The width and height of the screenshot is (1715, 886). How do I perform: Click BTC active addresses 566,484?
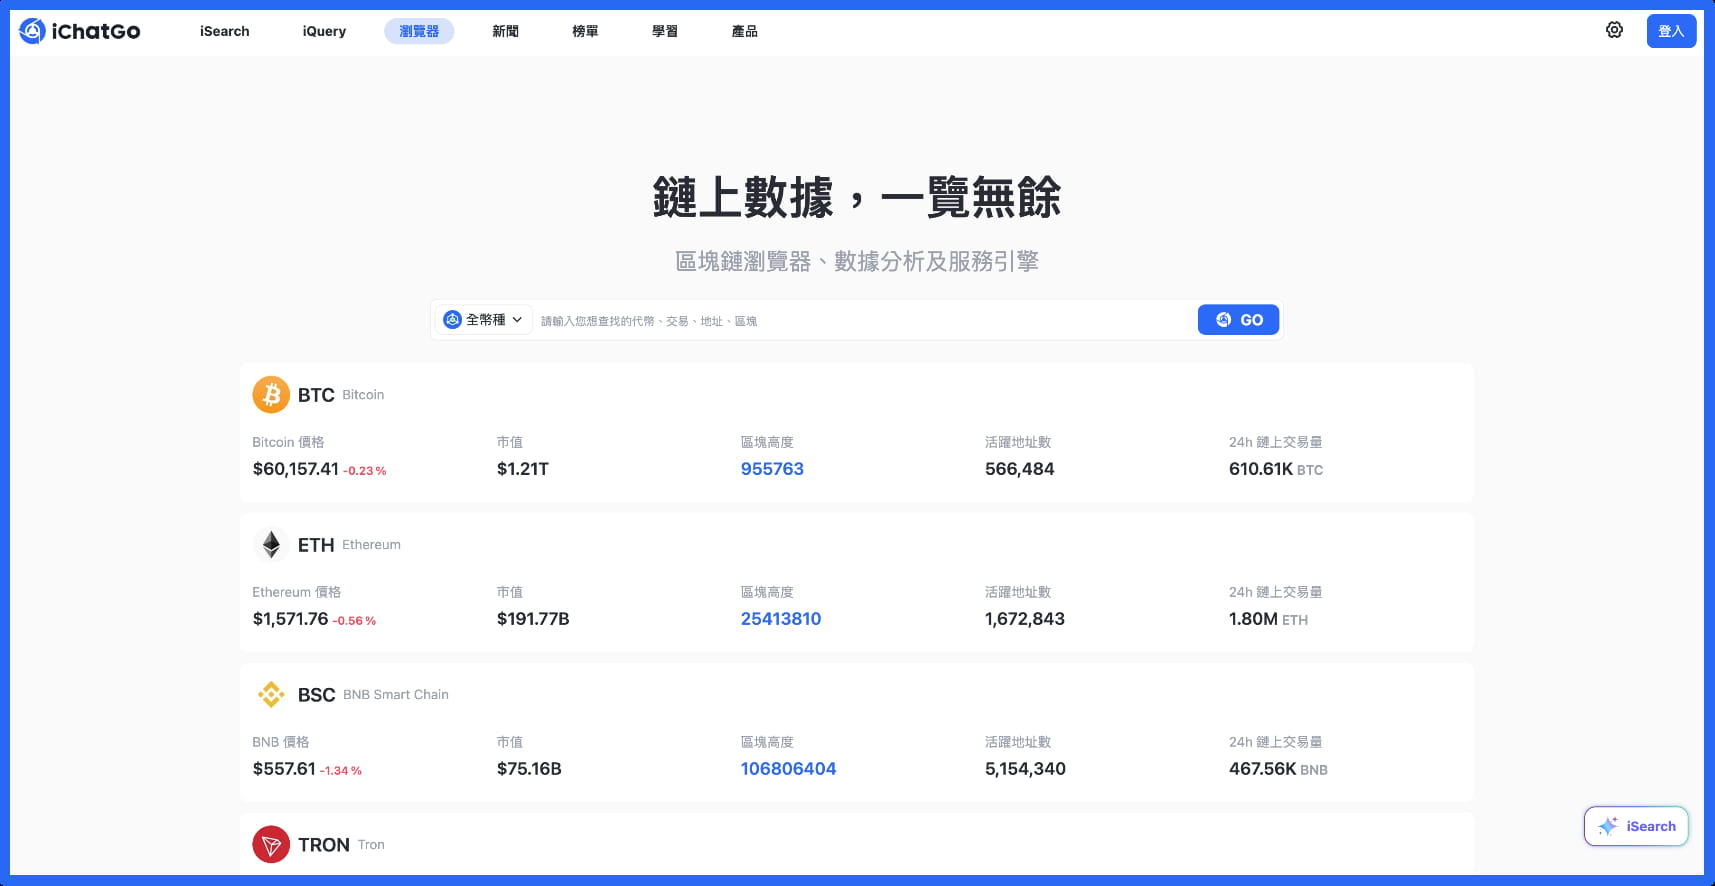pos(1019,469)
